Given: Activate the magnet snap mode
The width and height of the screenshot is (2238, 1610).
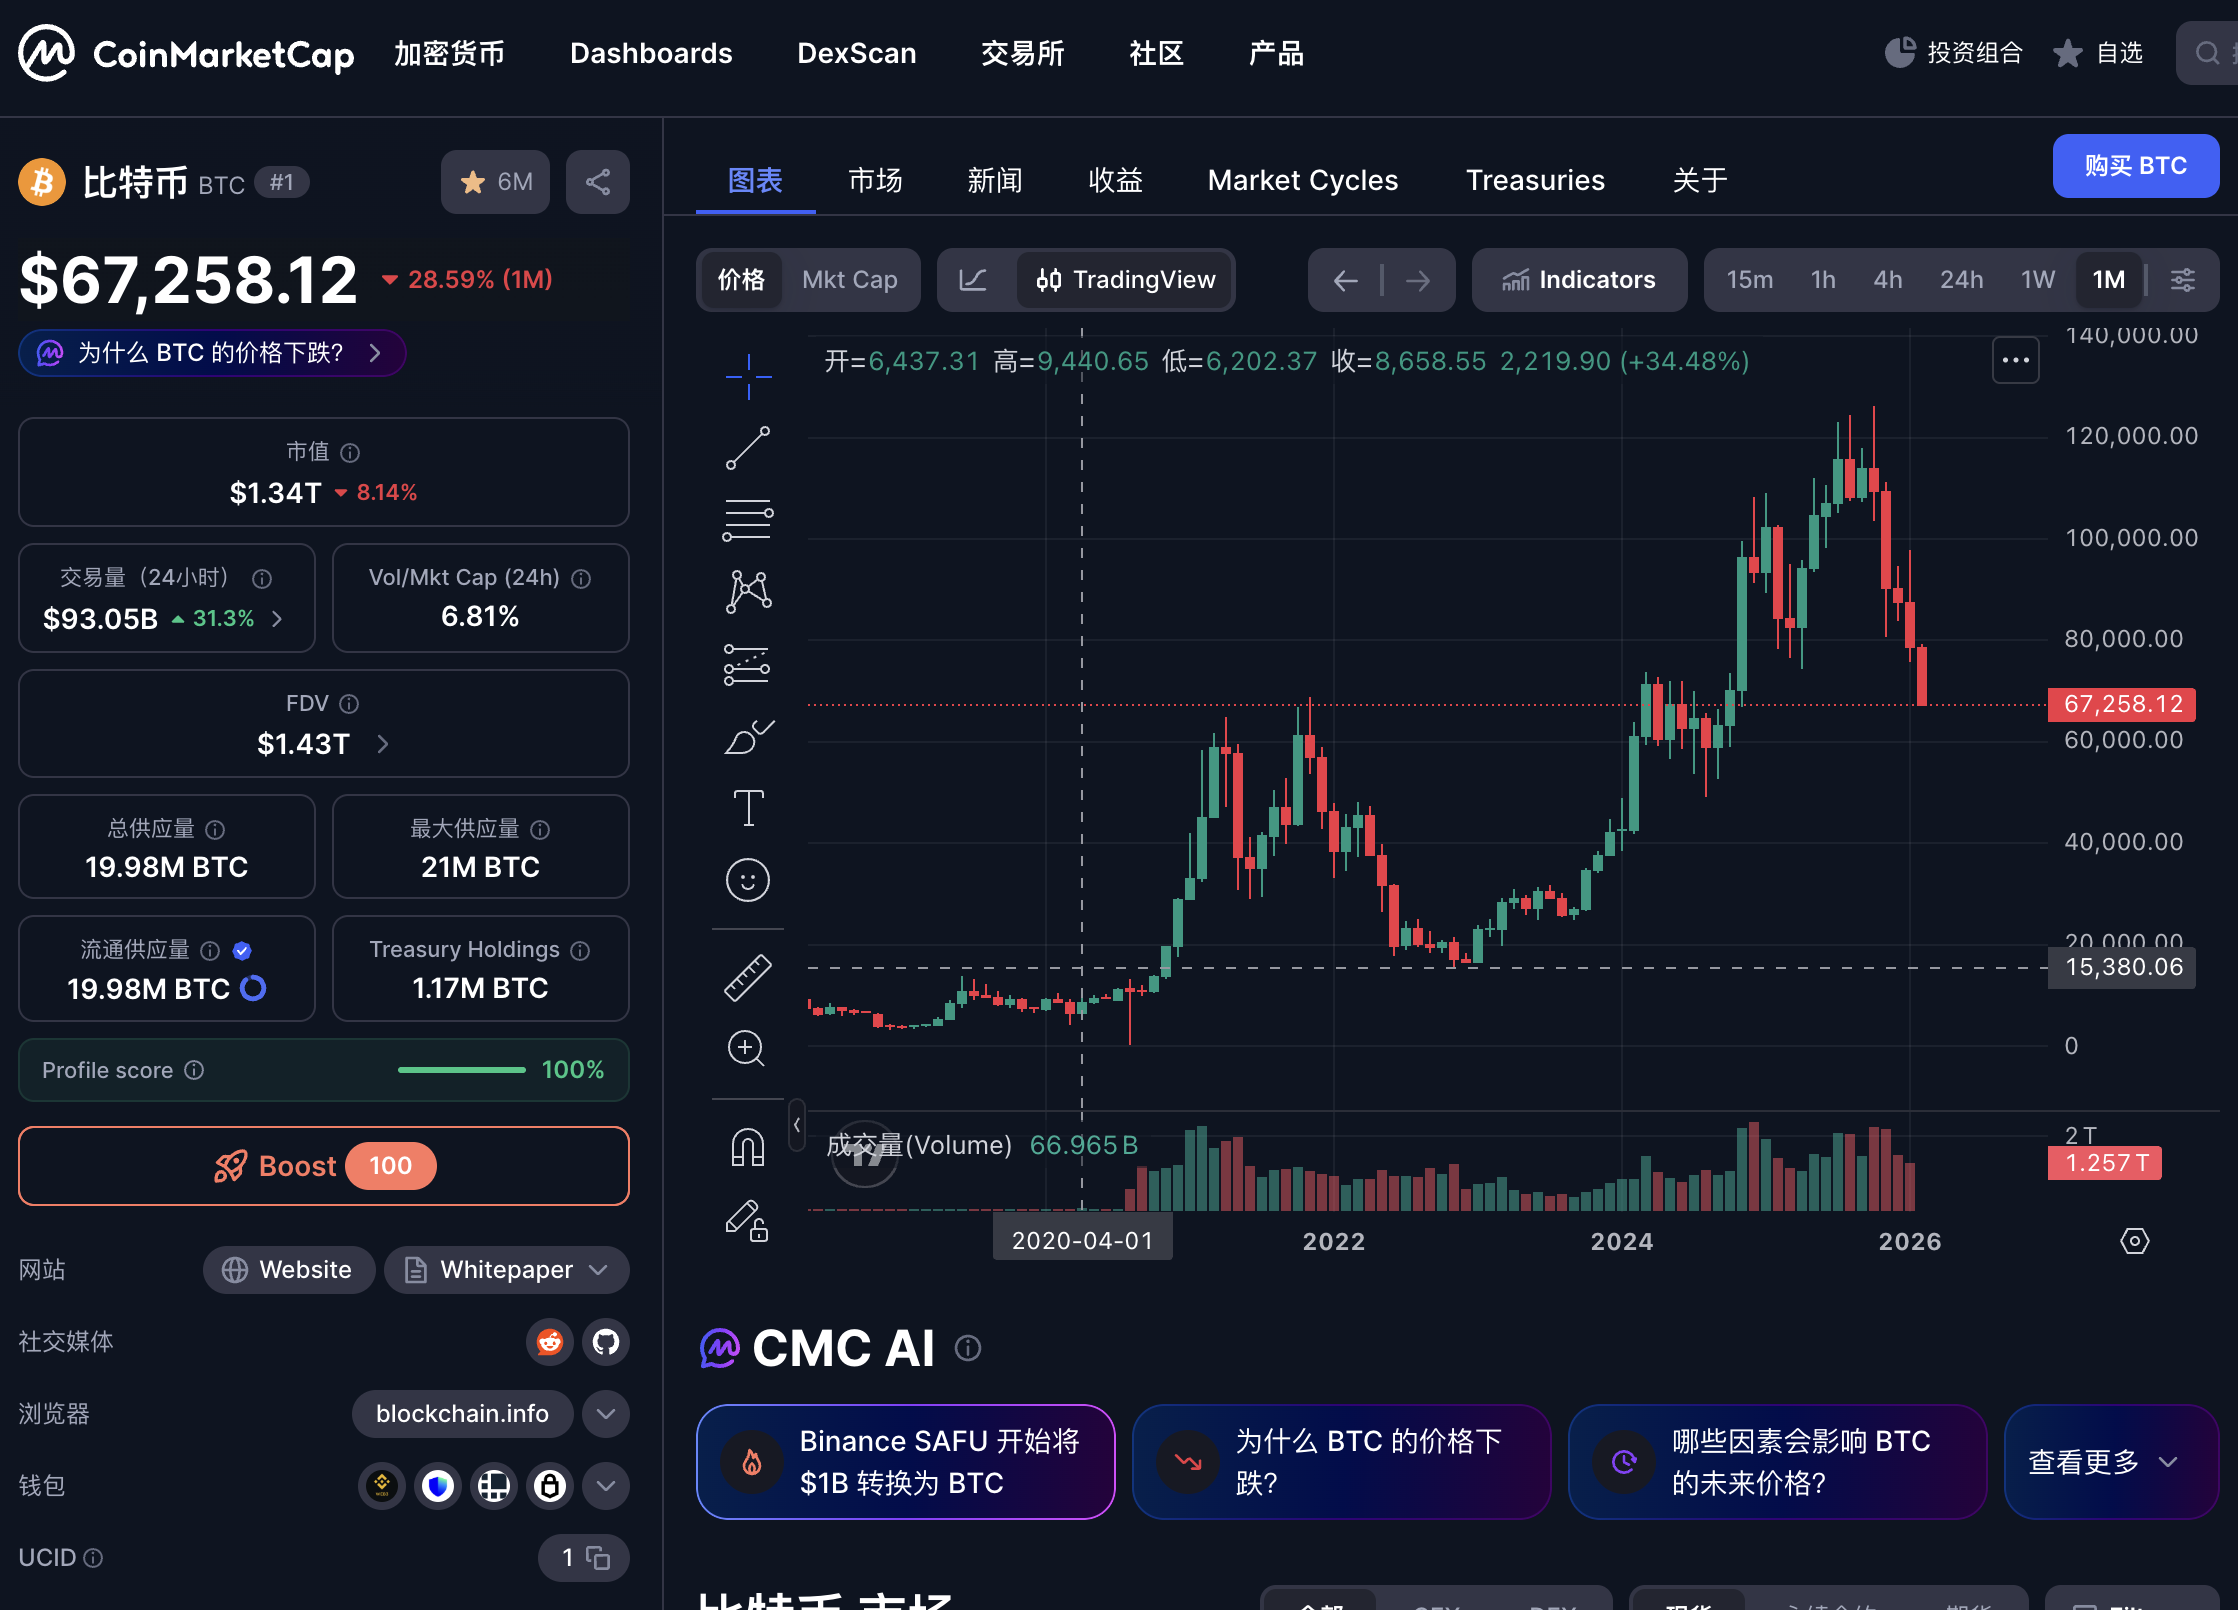Looking at the screenshot, I should (x=747, y=1147).
